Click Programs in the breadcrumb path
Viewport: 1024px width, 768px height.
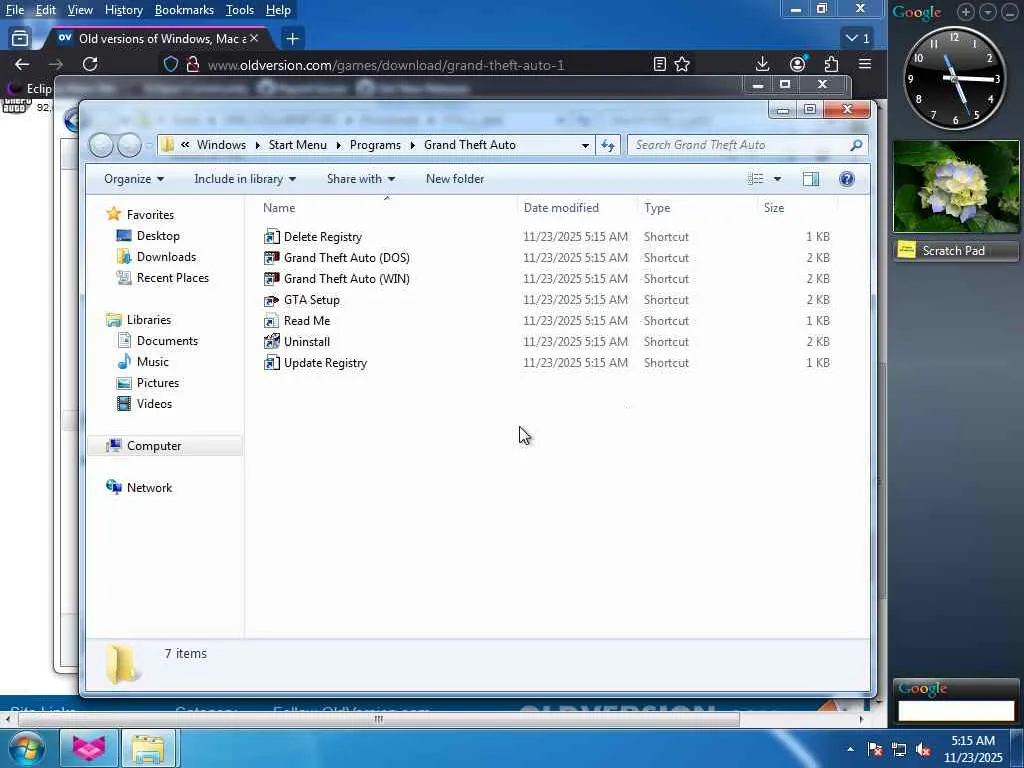[x=376, y=145]
